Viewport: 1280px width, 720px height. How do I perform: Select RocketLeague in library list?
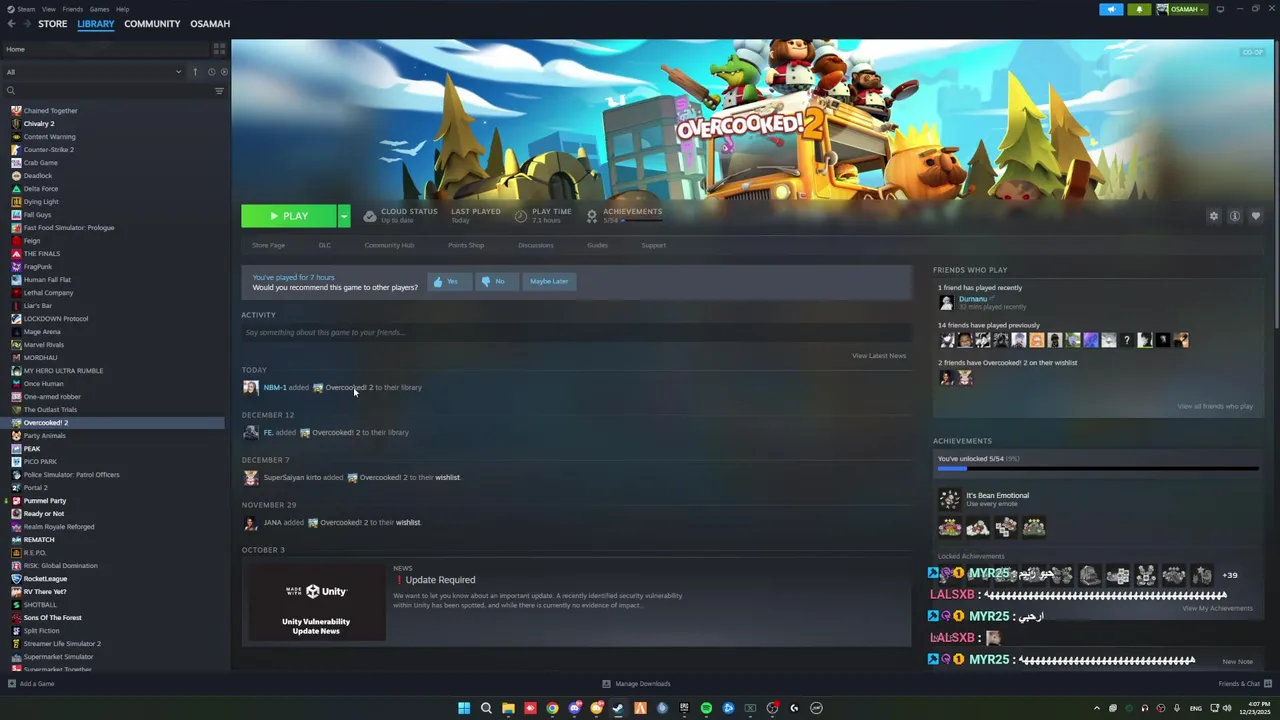tap(45, 579)
